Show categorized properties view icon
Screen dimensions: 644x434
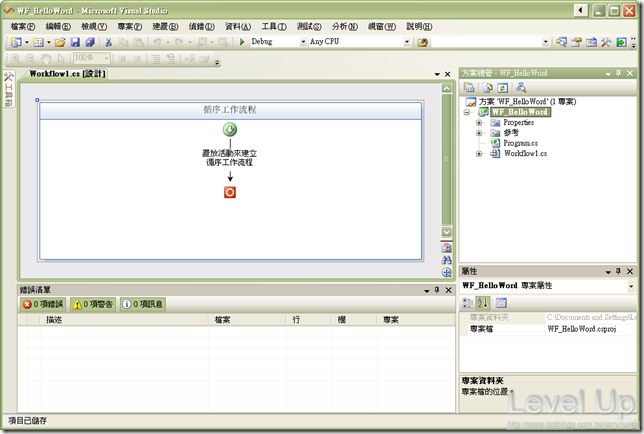[x=467, y=303]
